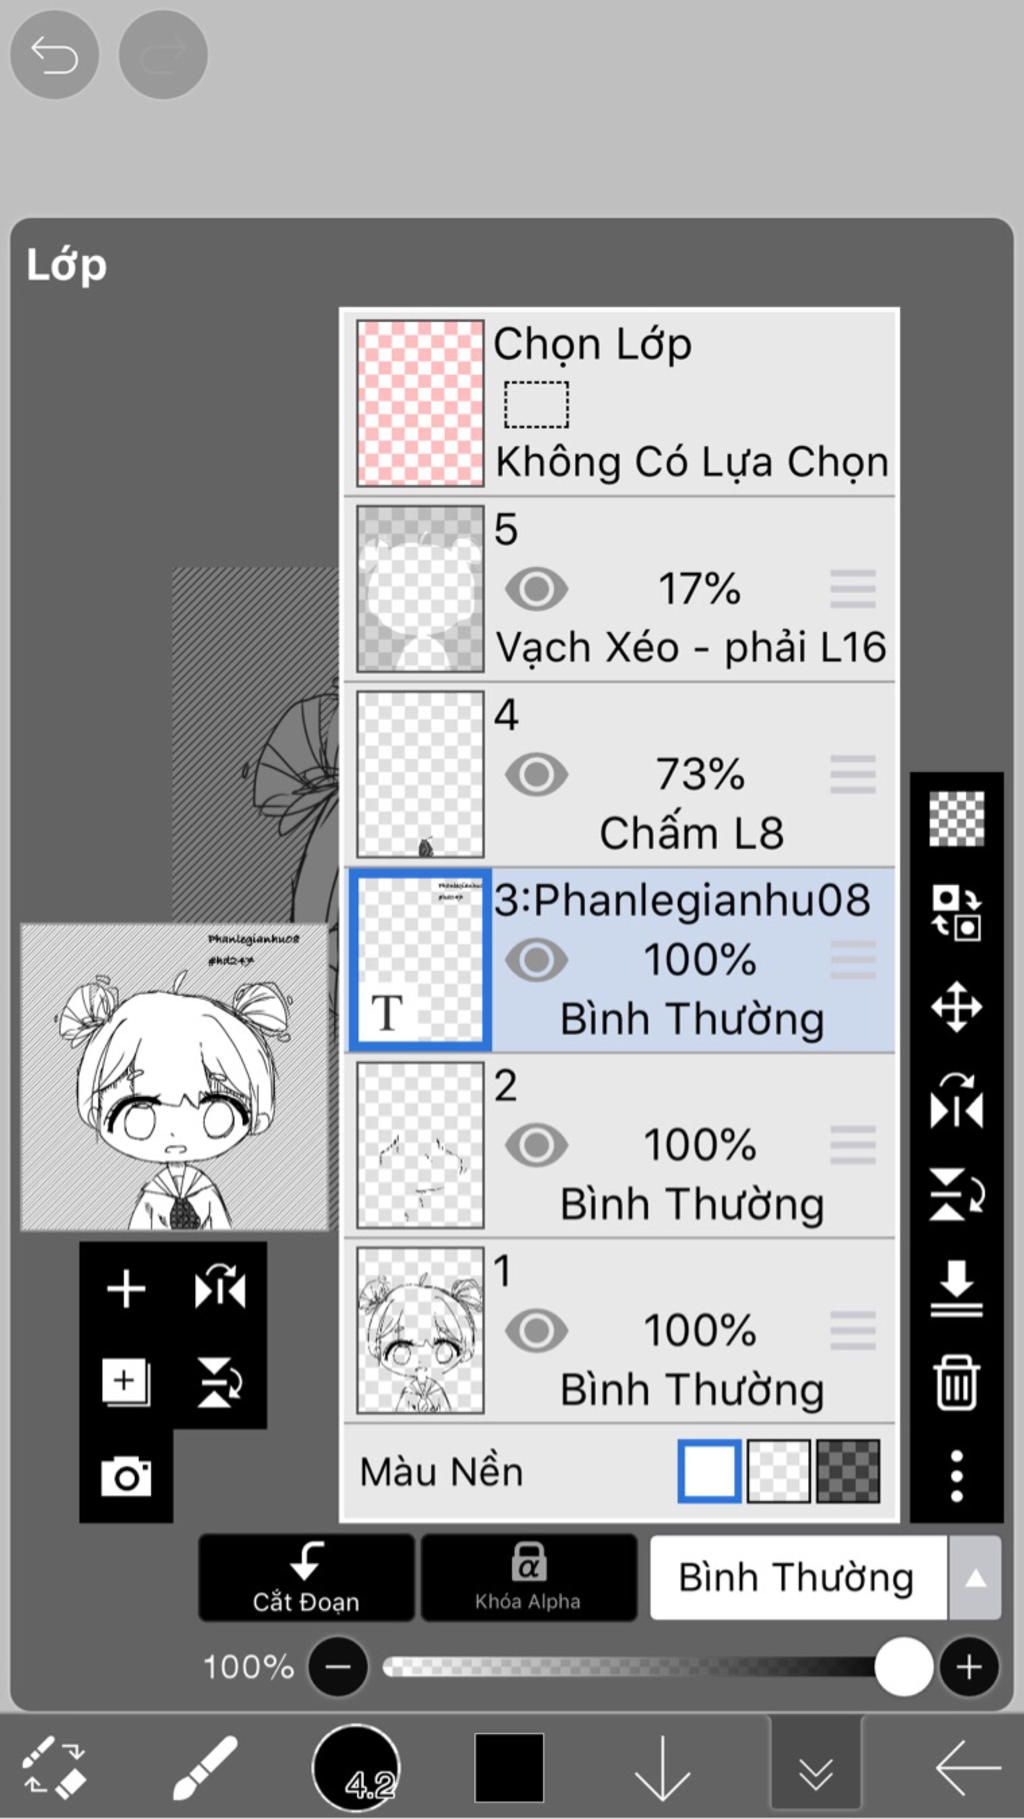Select the Chọn Lớp selection layer row
This screenshot has height=1819, width=1024.
tap(620, 403)
